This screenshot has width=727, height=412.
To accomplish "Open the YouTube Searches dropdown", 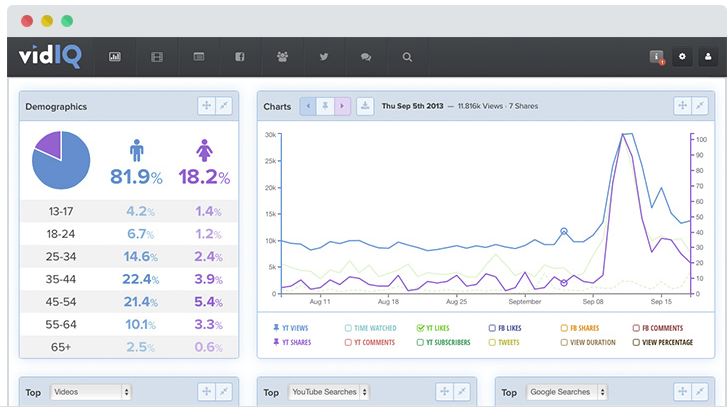I will (x=329, y=393).
